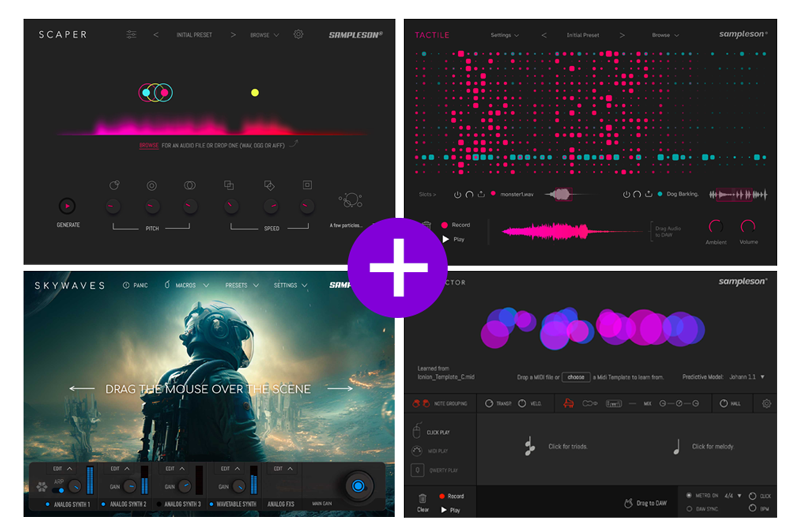800x523 pixels.
Task: Open Skywaves SETTINGS dropdown
Action: (x=290, y=285)
